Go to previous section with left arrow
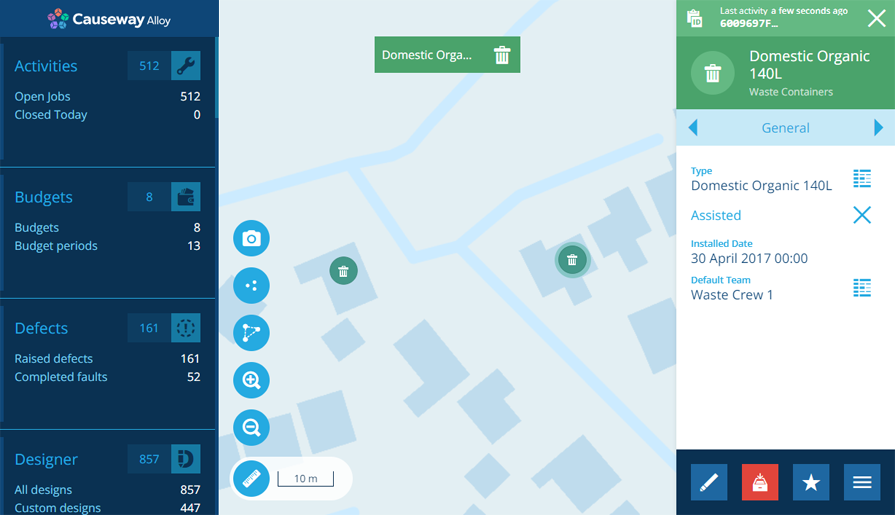This screenshot has width=895, height=515. [x=693, y=127]
